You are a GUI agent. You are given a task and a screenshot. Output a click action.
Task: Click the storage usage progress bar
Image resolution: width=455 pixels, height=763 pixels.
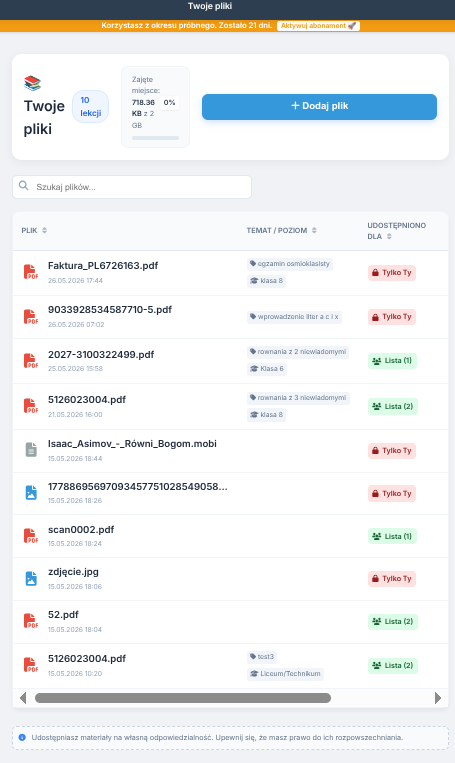click(x=155, y=138)
